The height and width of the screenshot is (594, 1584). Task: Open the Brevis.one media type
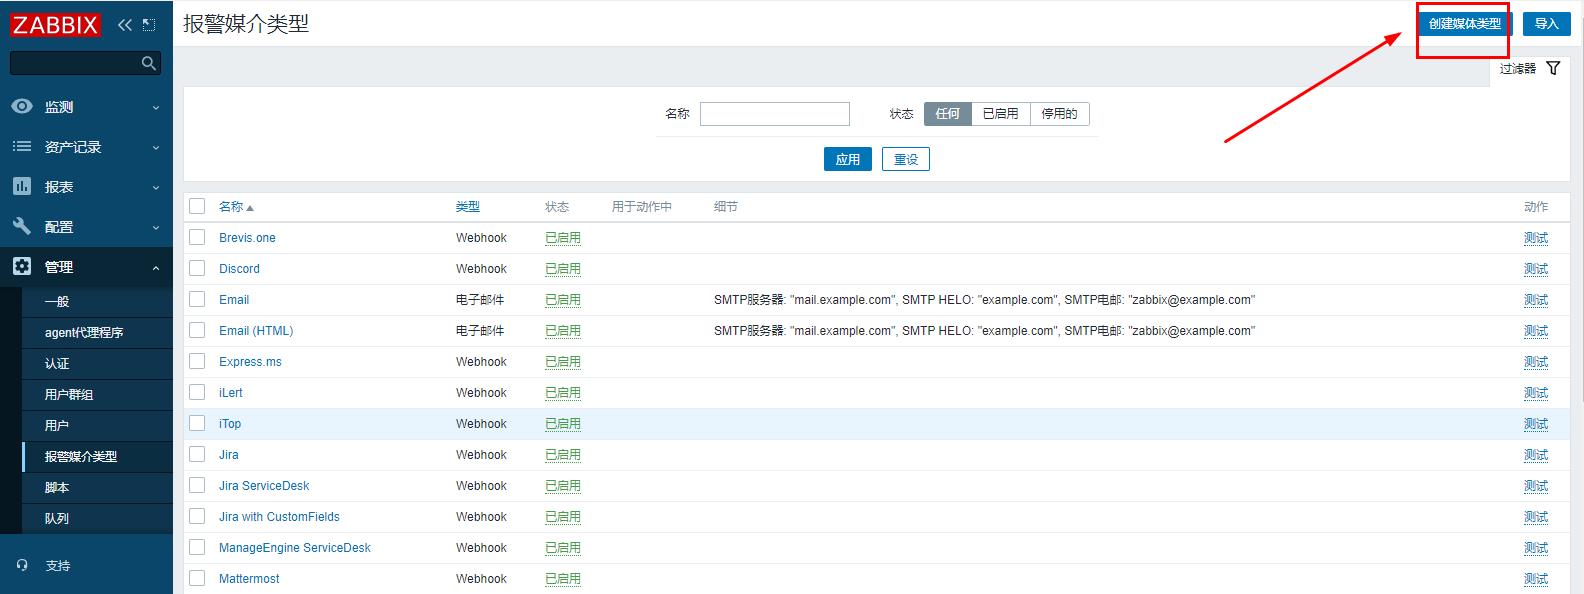[247, 238]
